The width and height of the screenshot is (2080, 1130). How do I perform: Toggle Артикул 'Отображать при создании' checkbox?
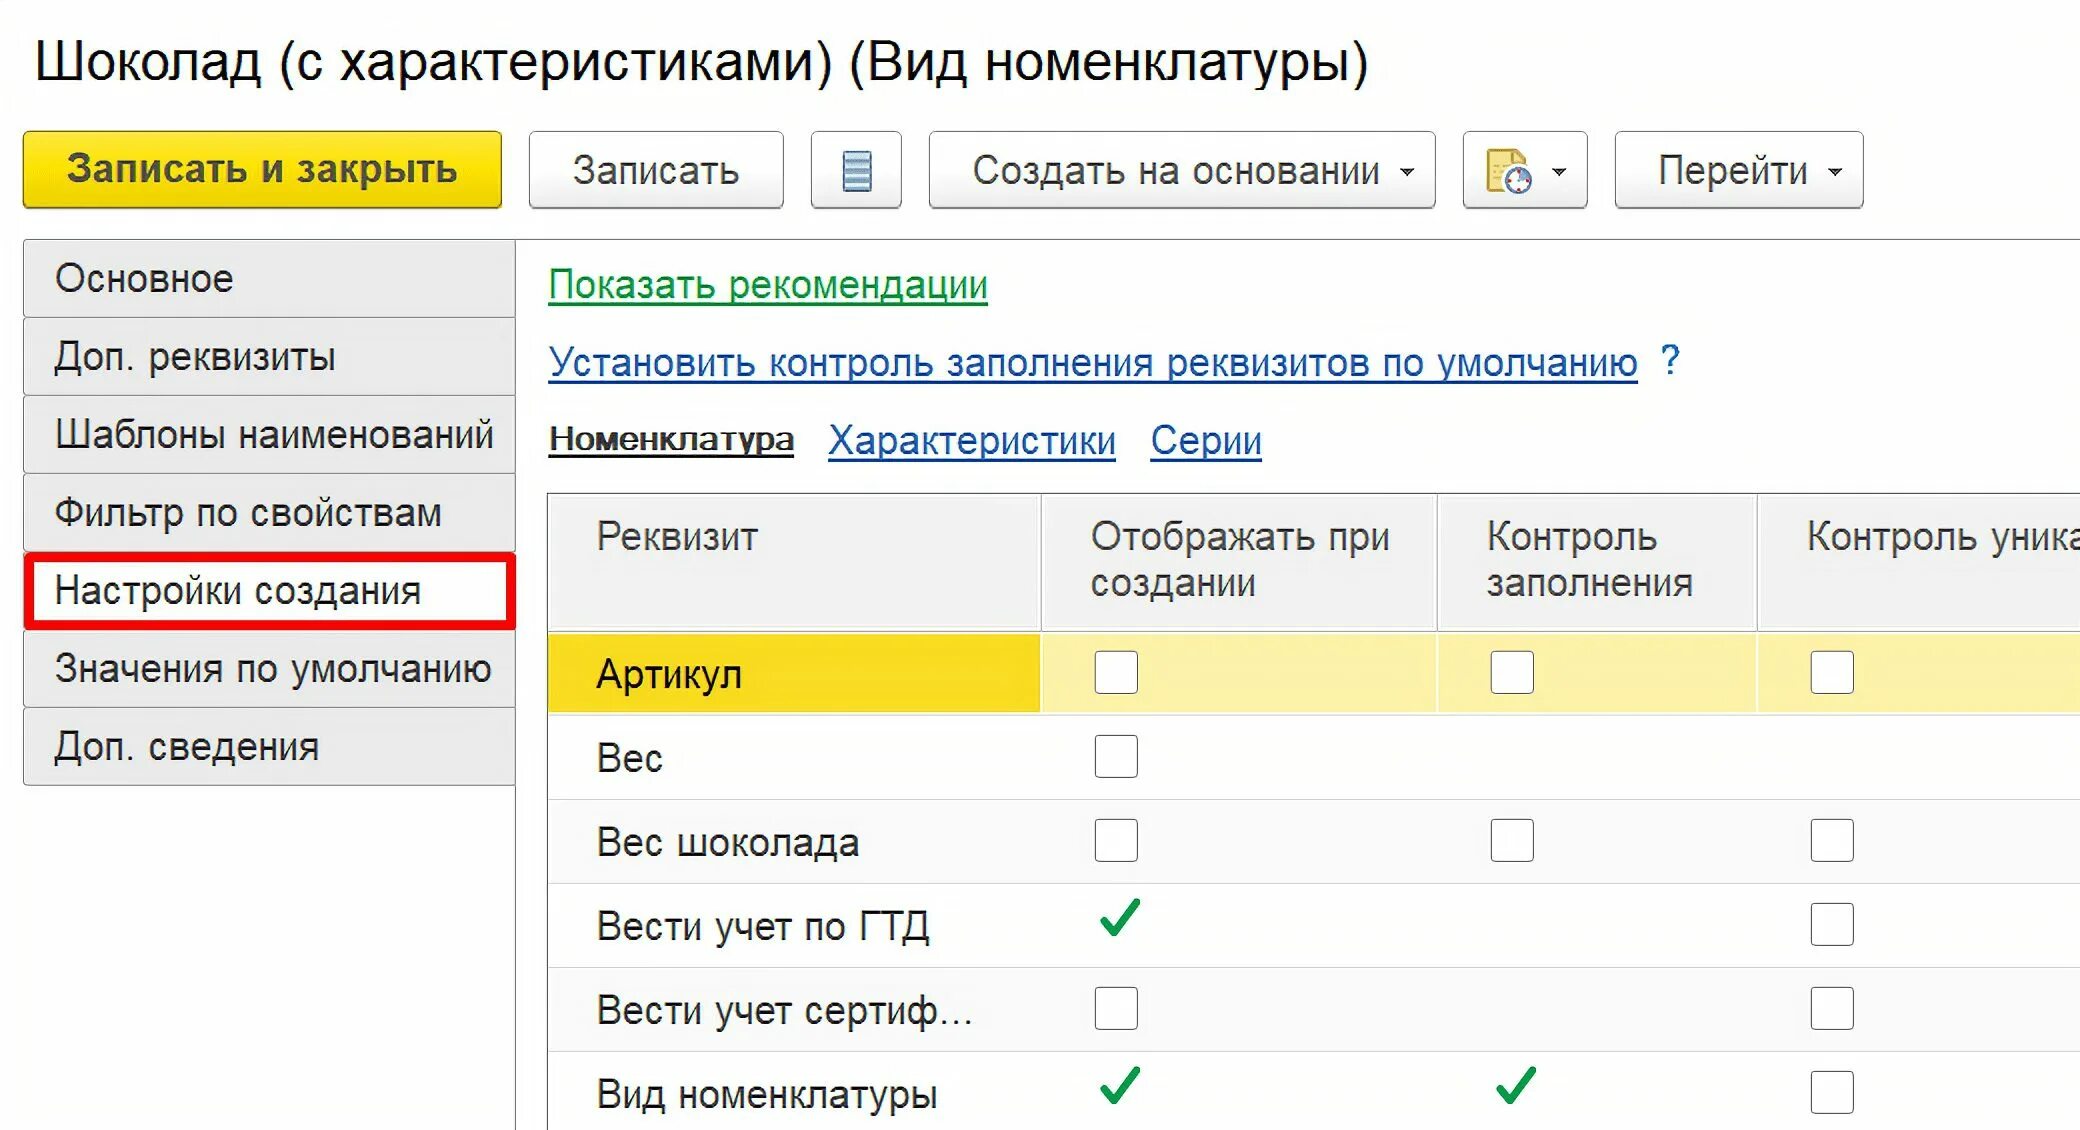coord(1116,672)
